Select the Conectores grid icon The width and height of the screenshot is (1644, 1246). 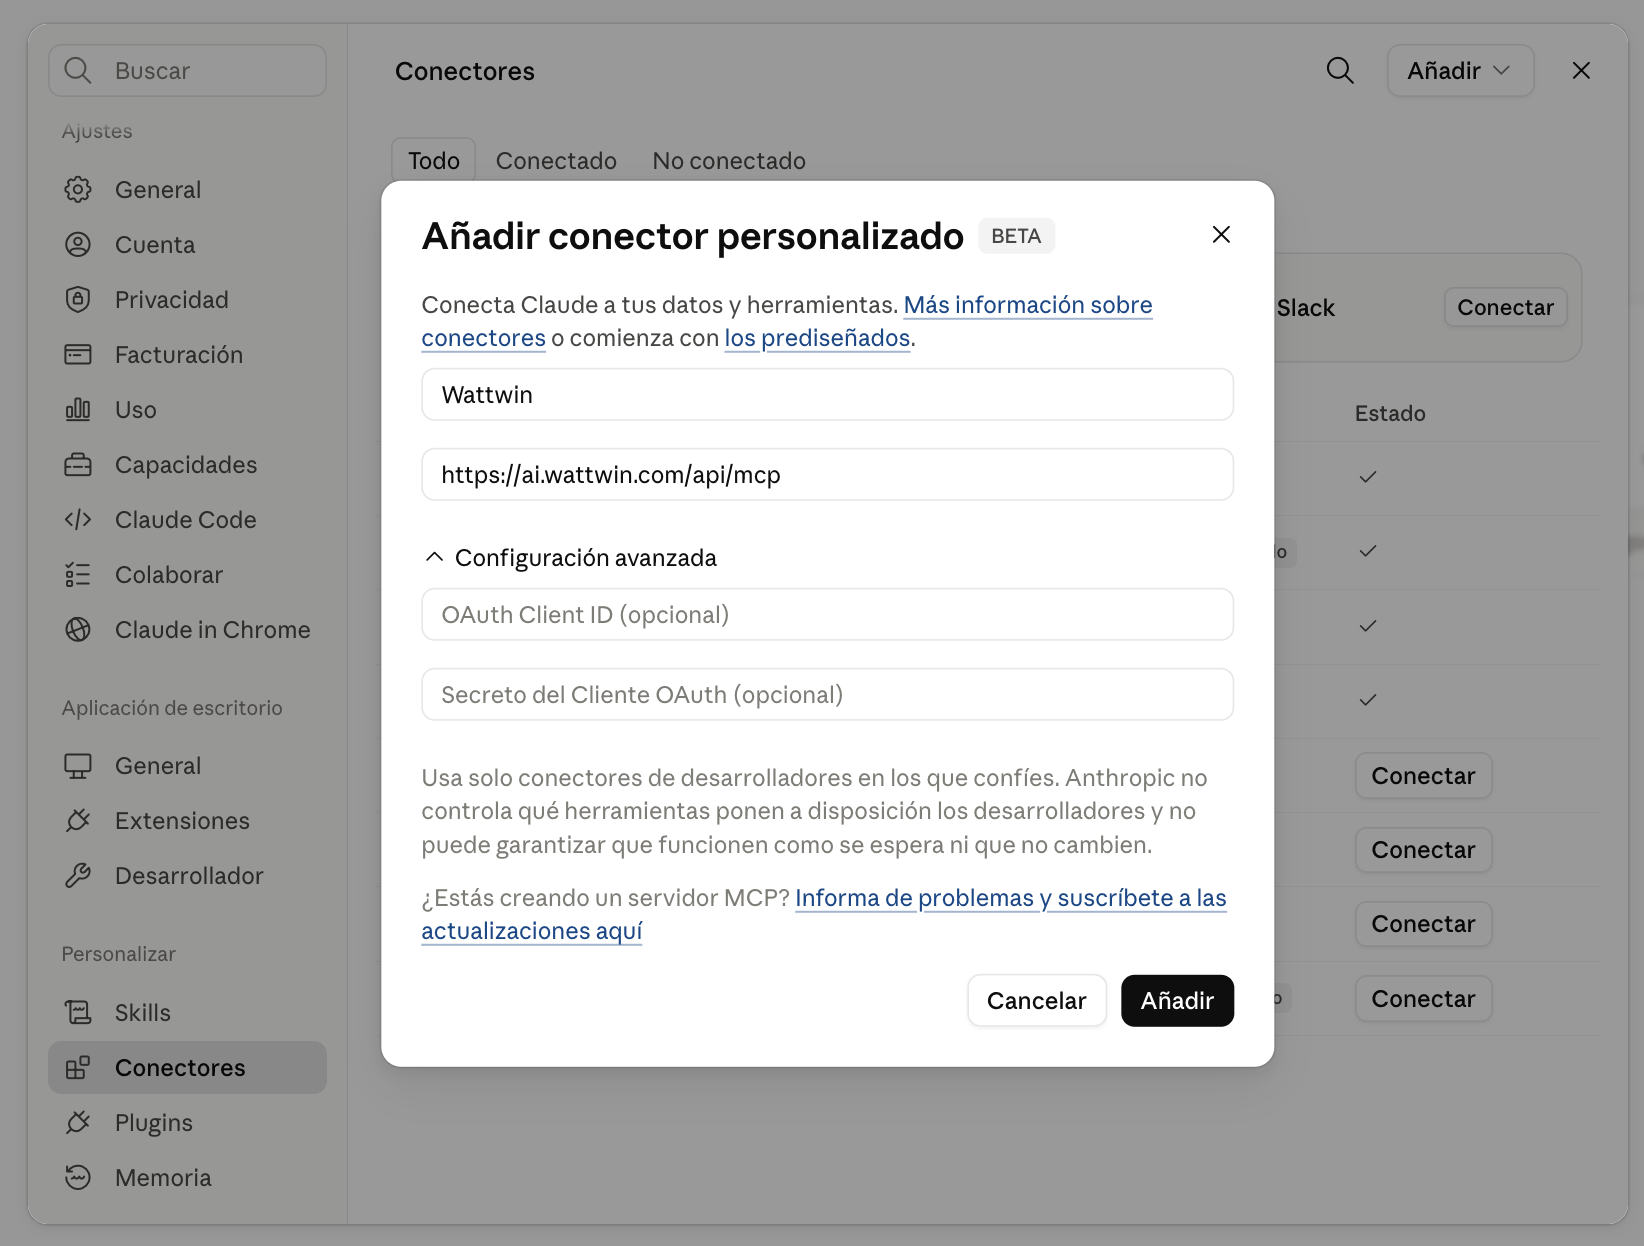click(x=78, y=1068)
